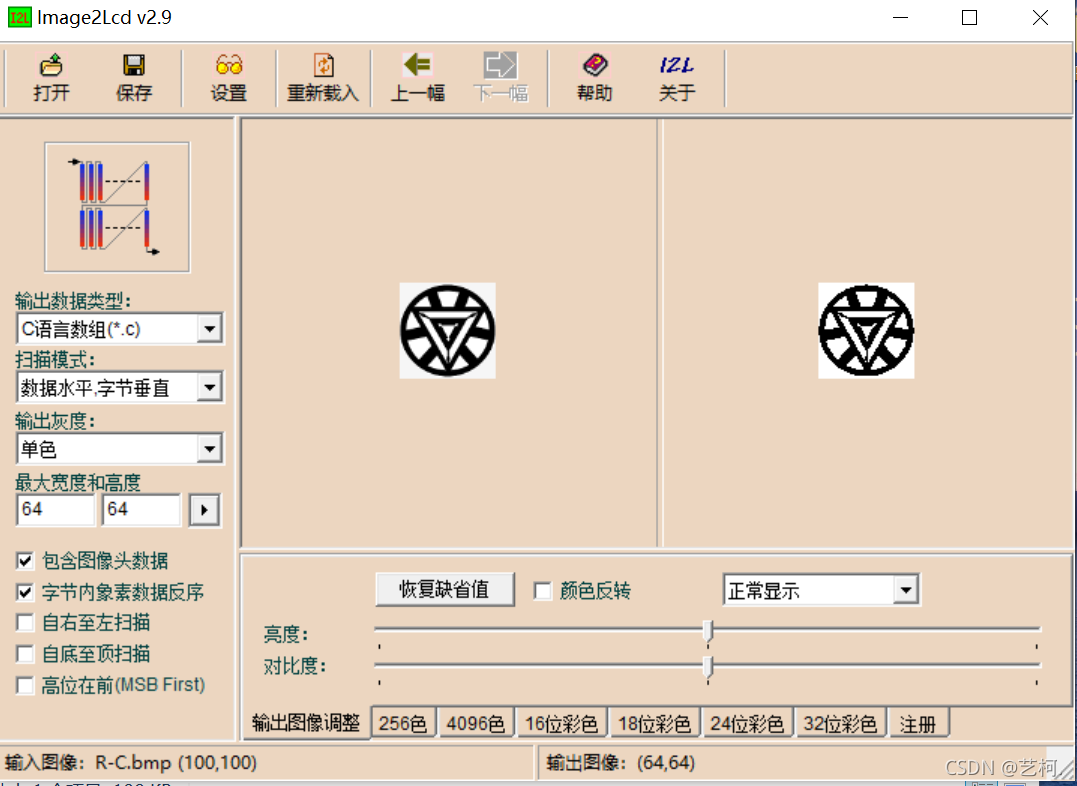Image resolution: width=1077 pixels, height=786 pixels.
Task: Expand the 输出灰度 dropdown arrow
Action: click(x=209, y=449)
